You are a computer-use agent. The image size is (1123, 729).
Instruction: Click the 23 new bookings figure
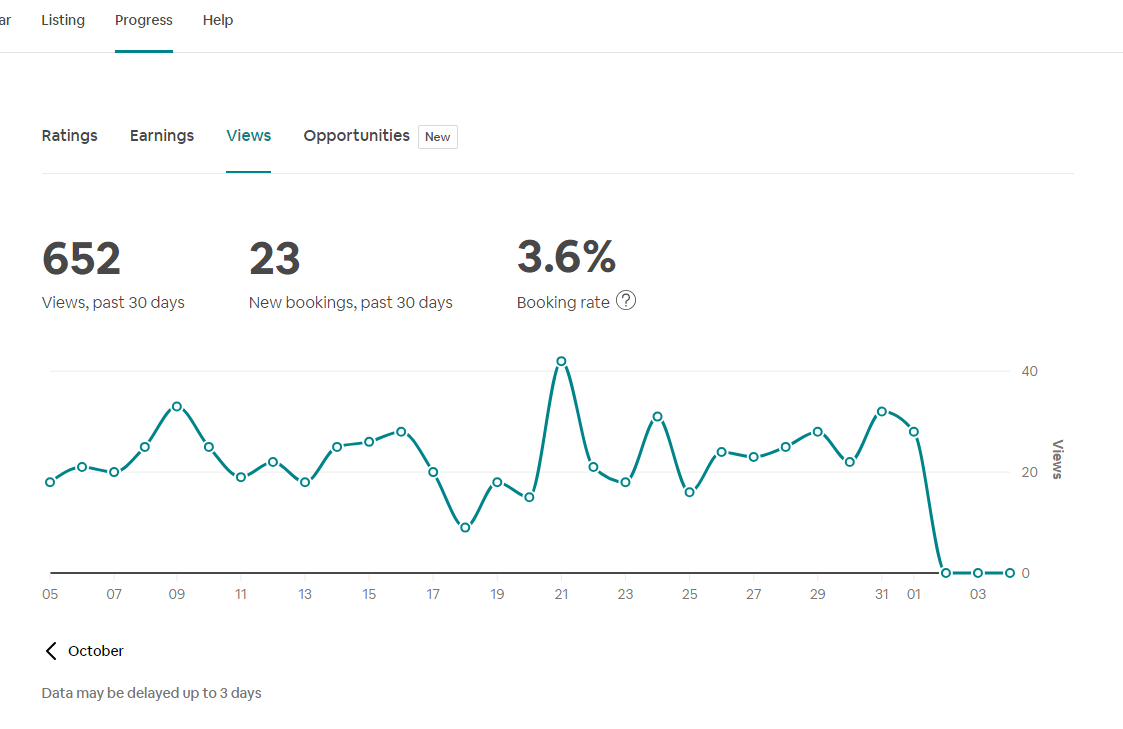275,258
